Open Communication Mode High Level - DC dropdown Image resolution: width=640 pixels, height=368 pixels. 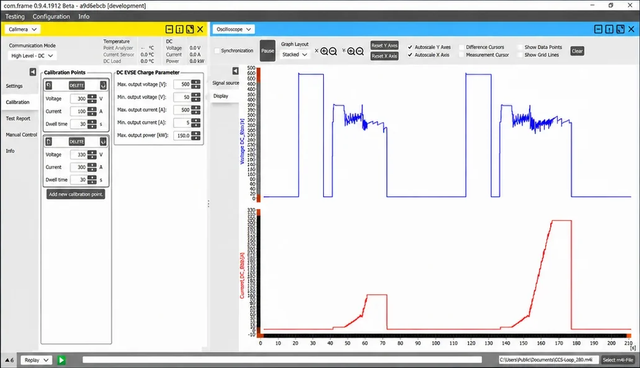[x=32, y=56]
